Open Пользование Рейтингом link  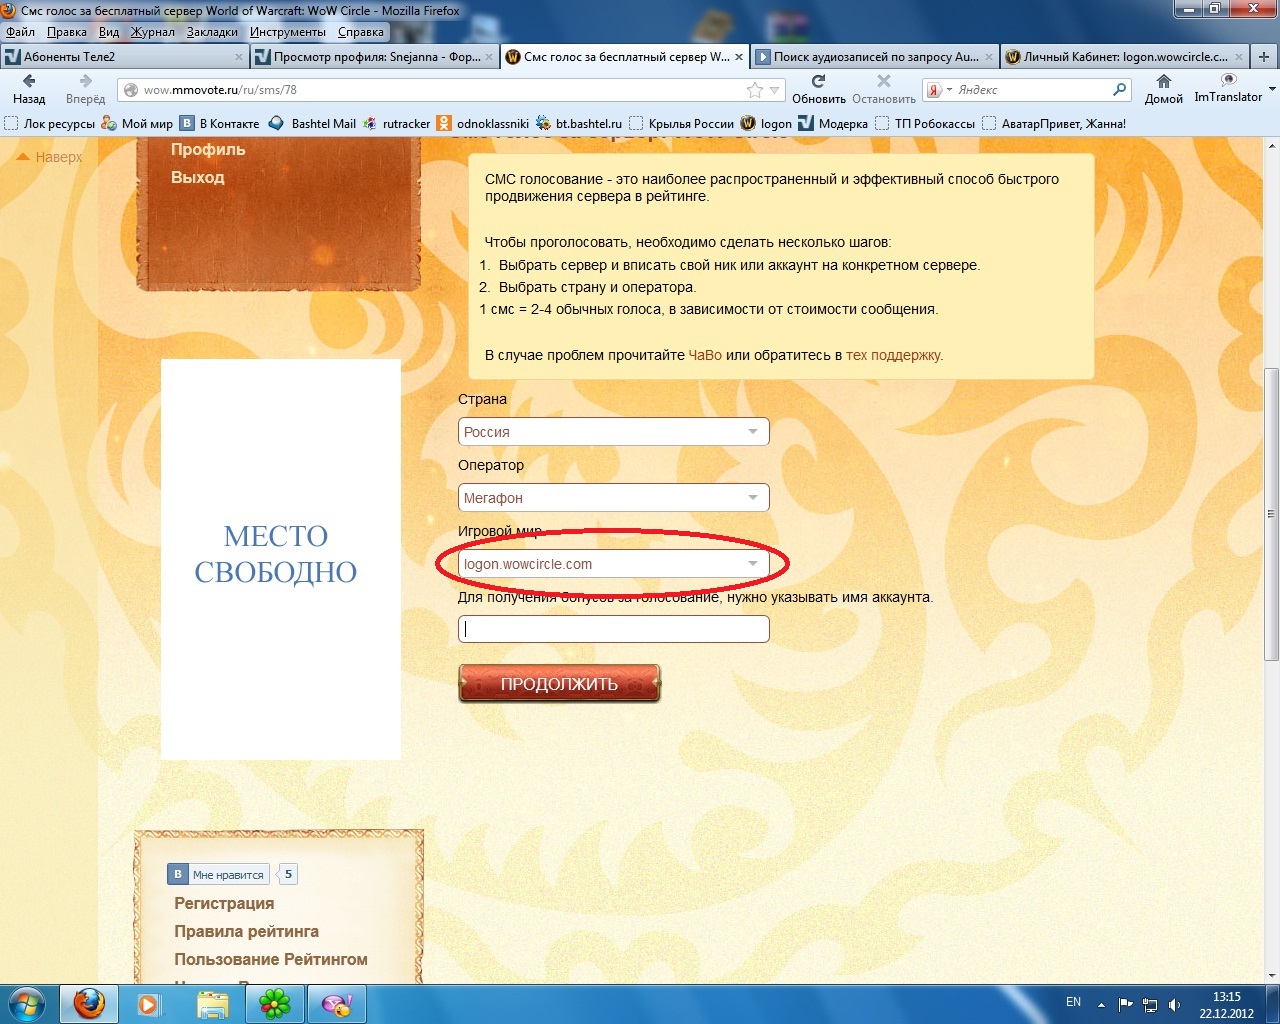coord(271,959)
